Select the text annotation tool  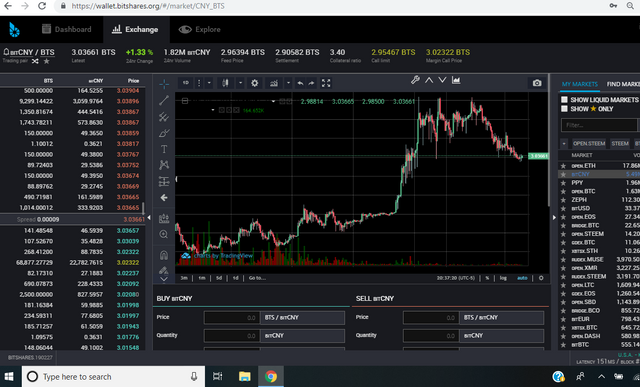pos(164,149)
